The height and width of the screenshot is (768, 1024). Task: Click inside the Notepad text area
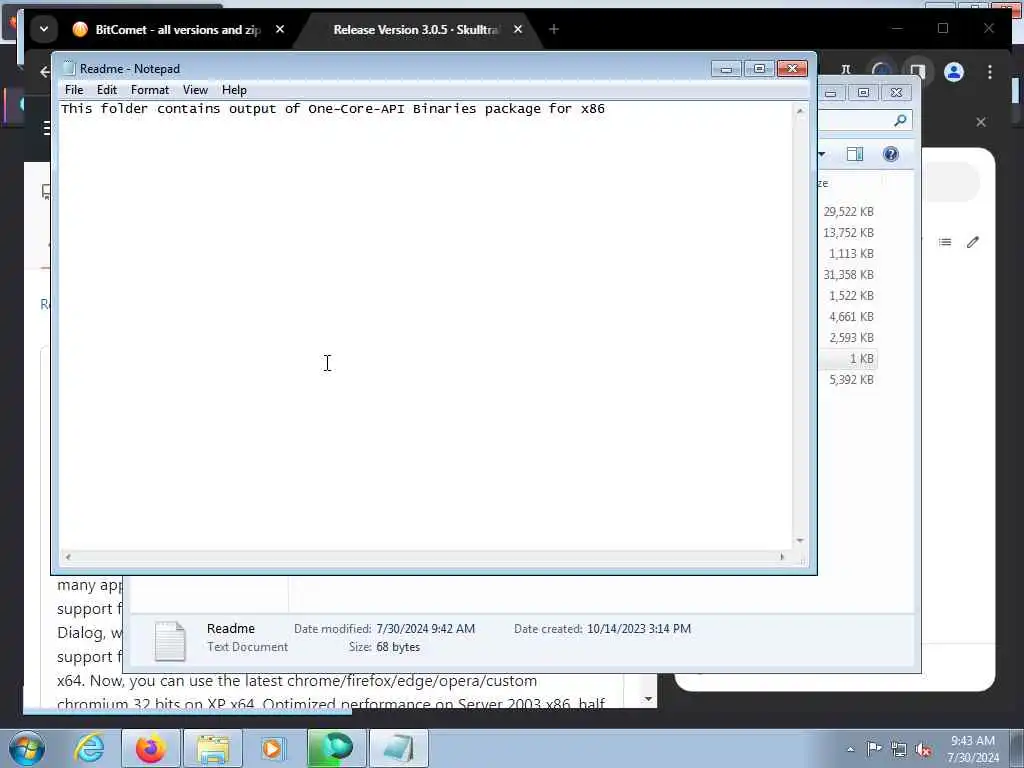click(425, 325)
